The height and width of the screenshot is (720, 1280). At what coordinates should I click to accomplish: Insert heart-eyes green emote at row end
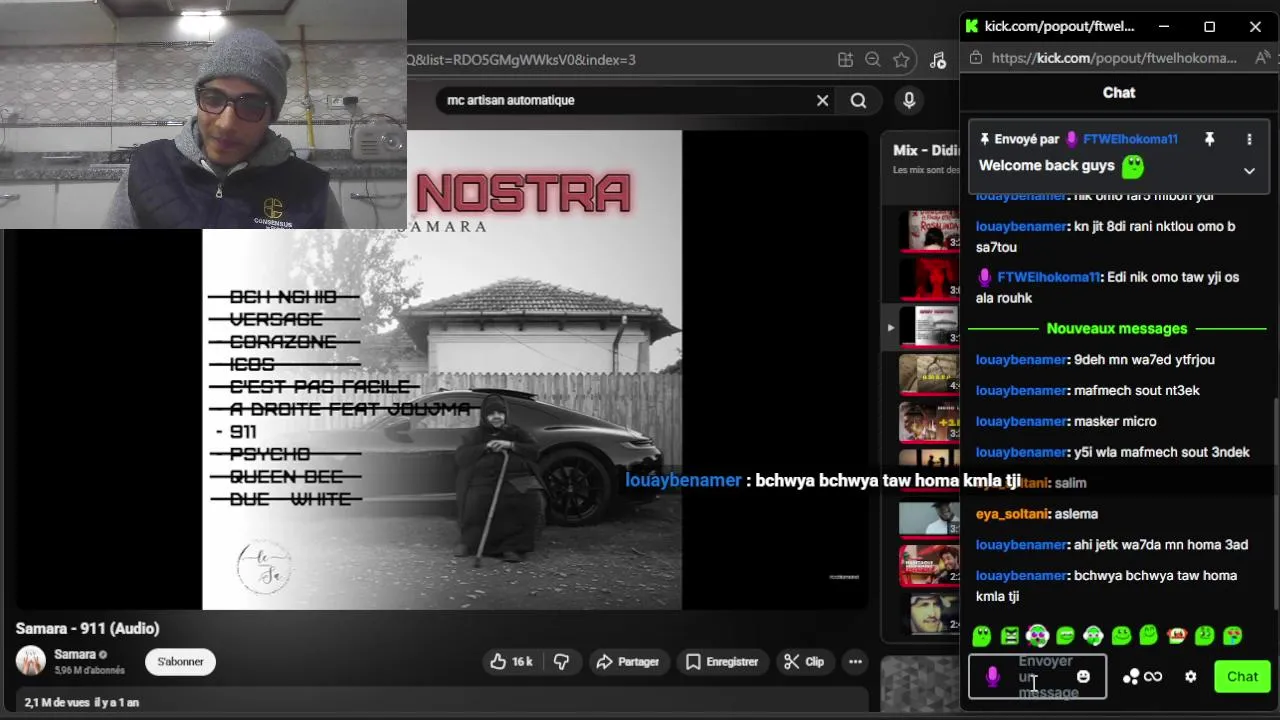(1233, 635)
